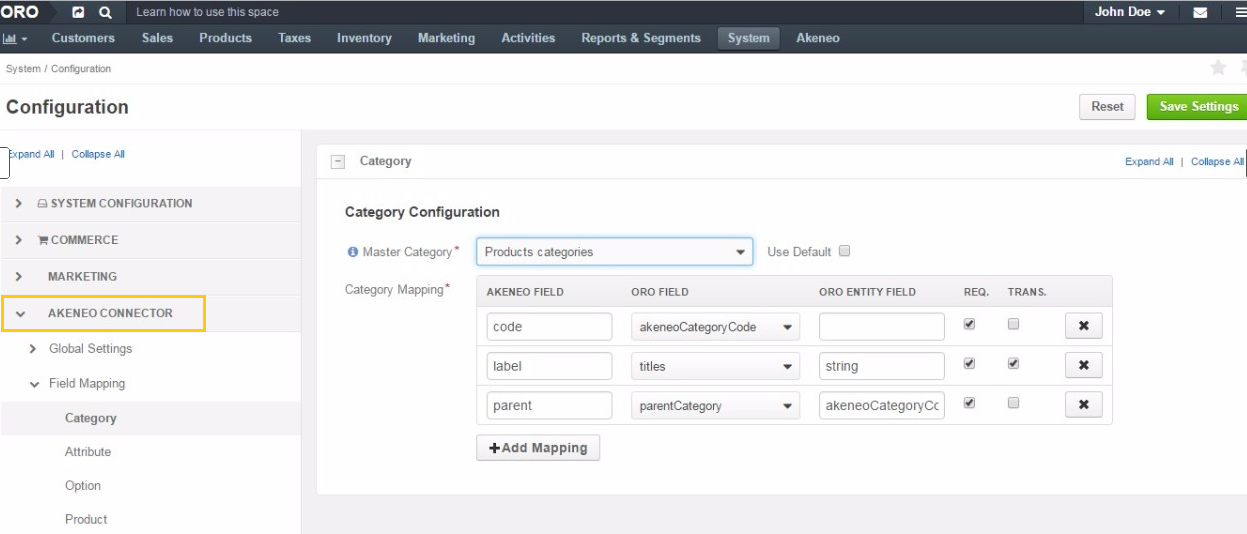This screenshot has width=1247, height=534.
Task: Click Collapse All in the left sidebar
Action: coord(98,154)
